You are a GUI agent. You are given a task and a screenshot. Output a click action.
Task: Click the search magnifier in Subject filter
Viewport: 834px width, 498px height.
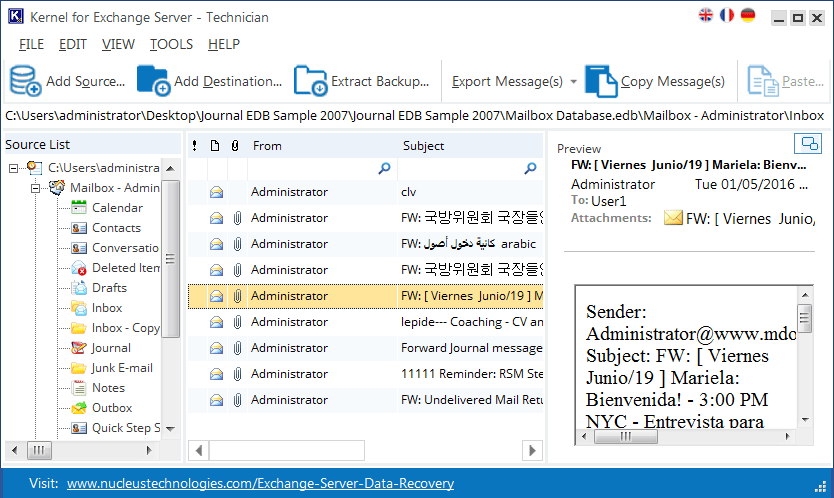pos(530,169)
